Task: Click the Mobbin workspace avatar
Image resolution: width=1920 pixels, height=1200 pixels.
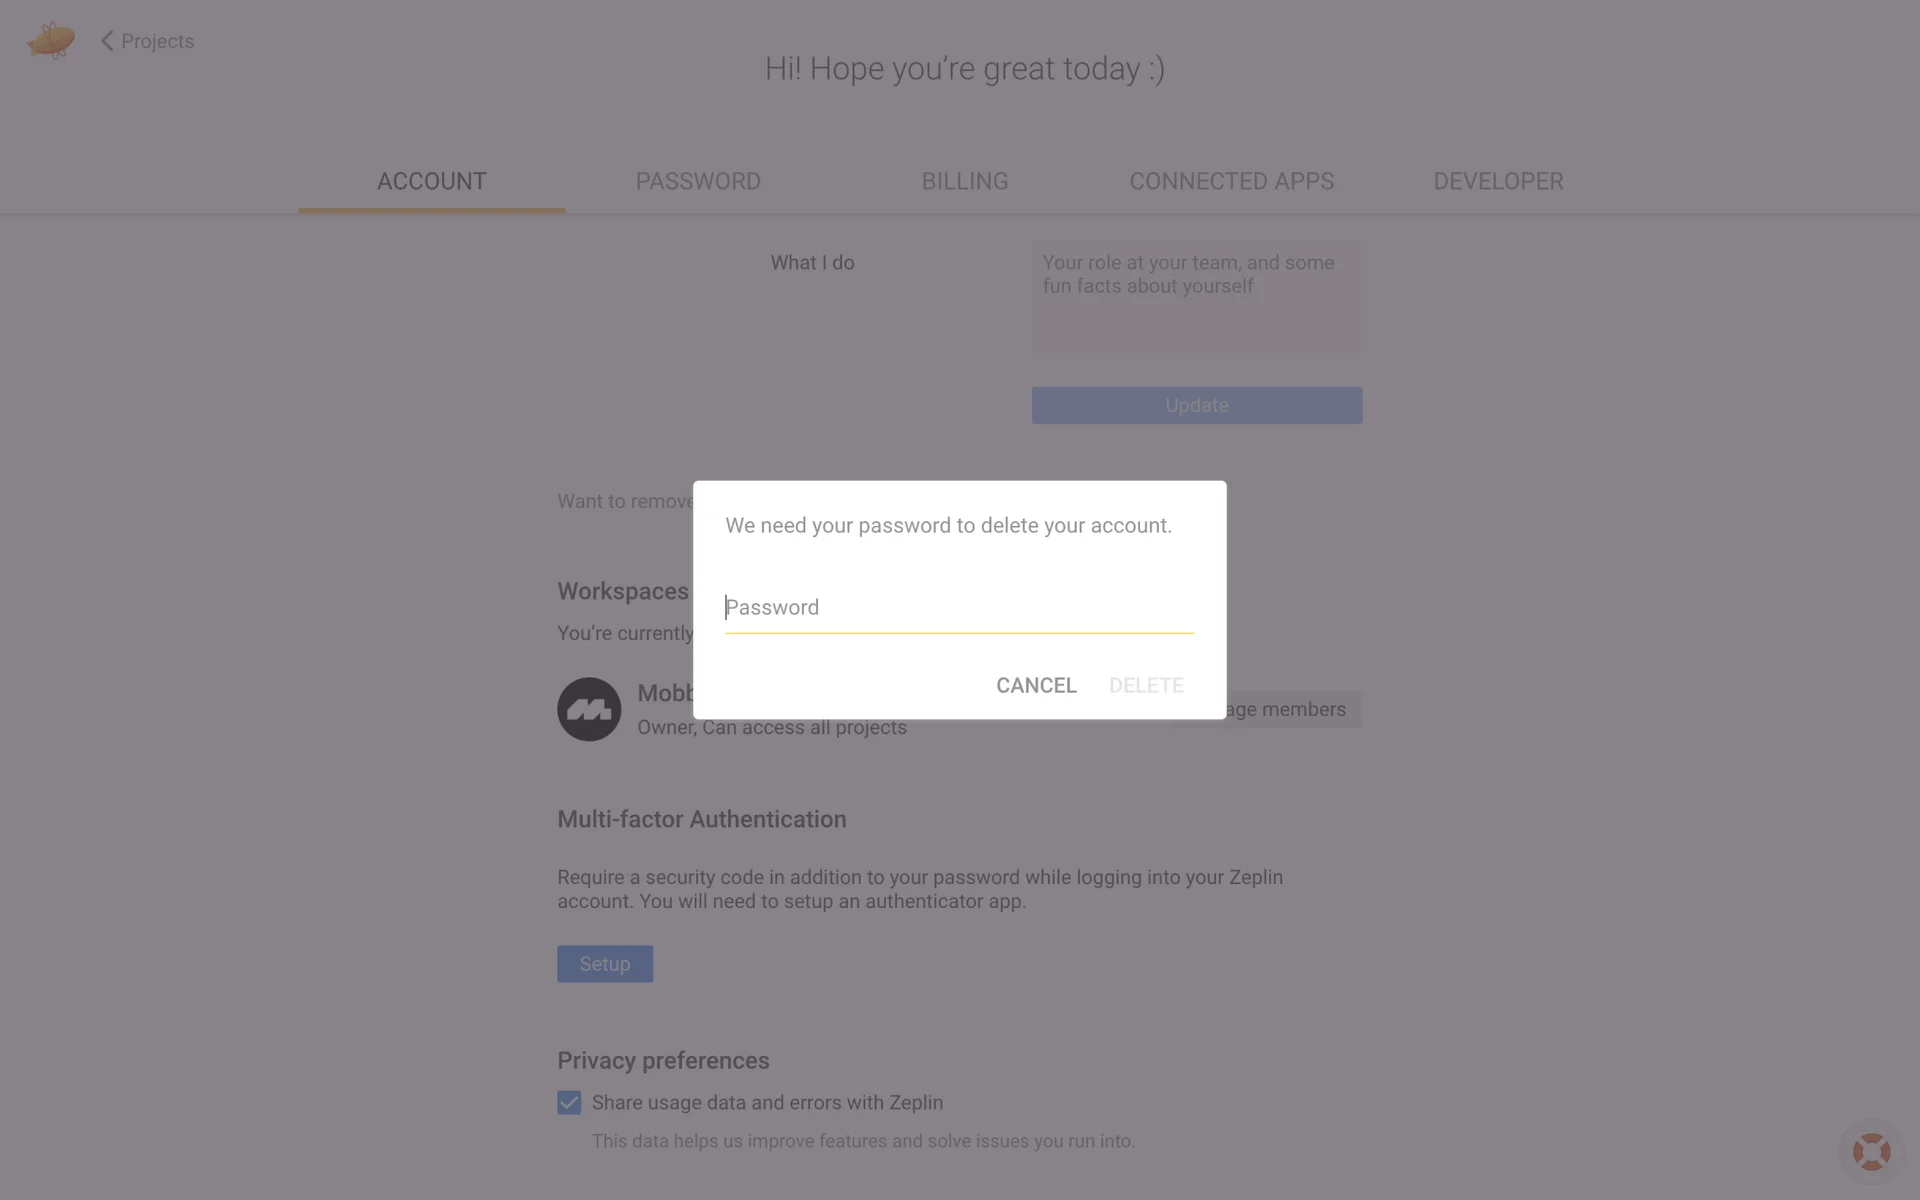Action: click(589, 709)
